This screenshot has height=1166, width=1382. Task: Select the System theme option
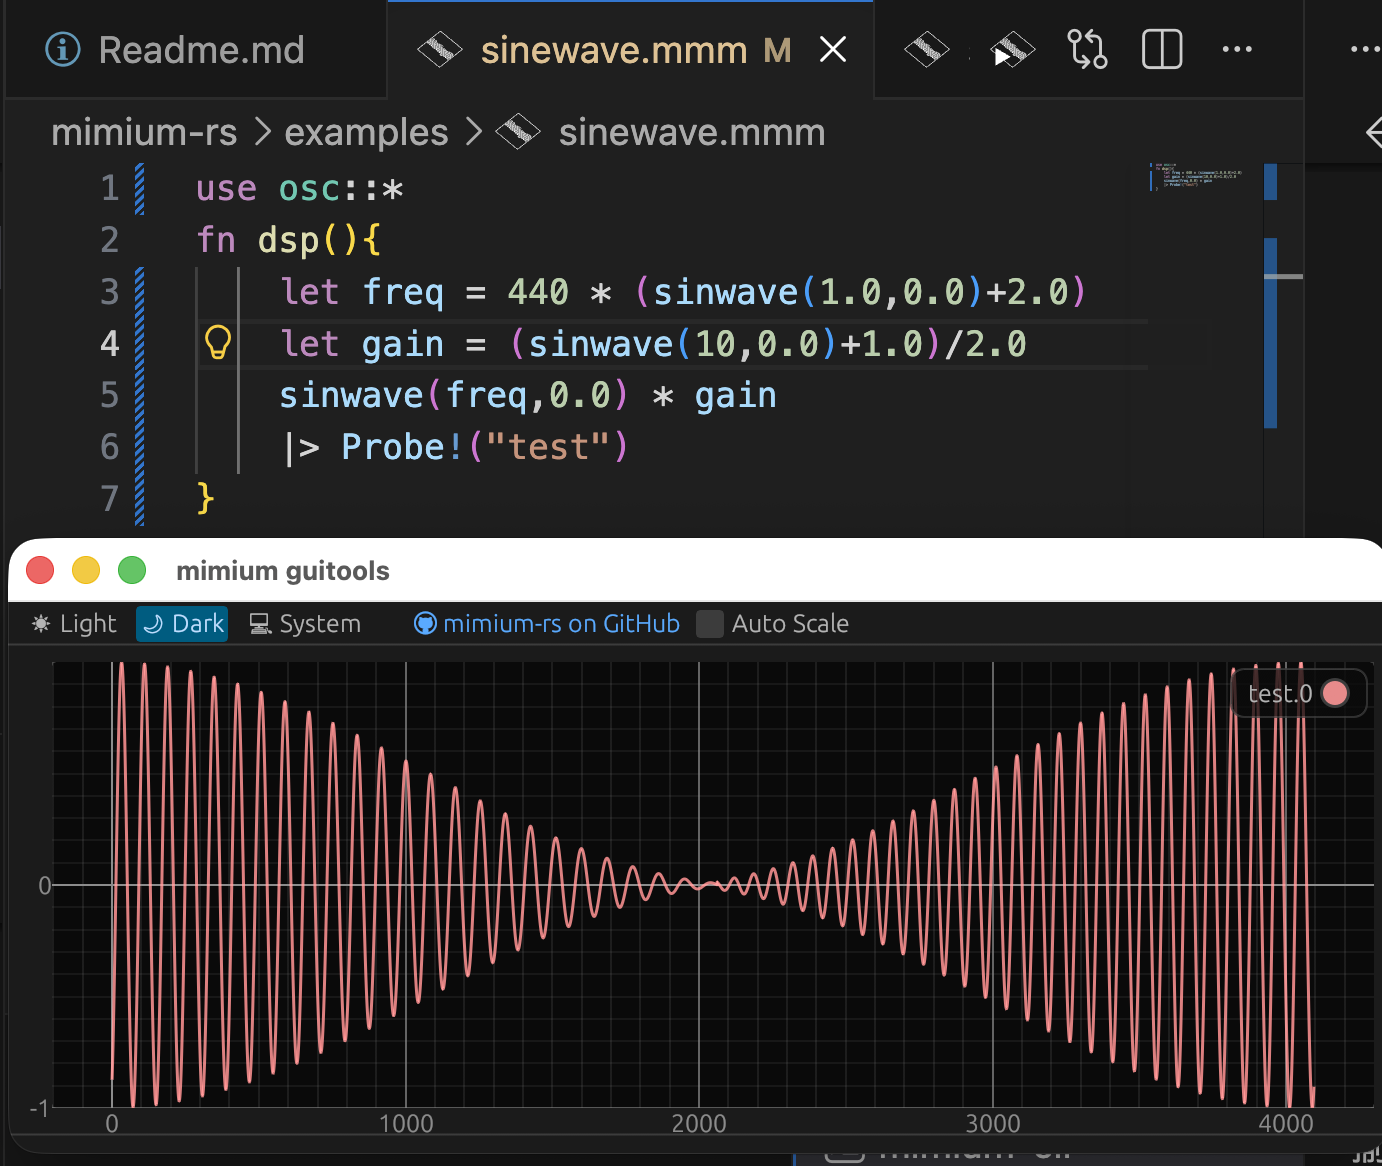[305, 624]
